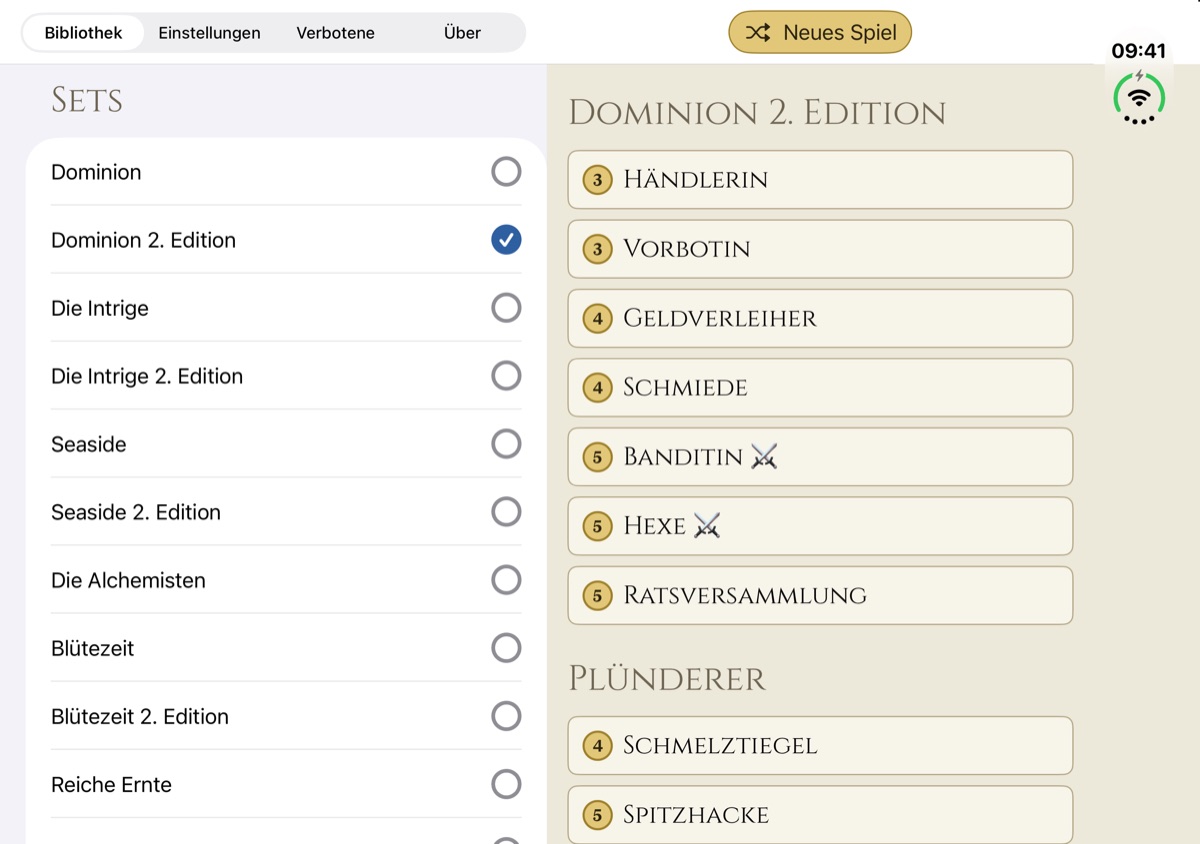The image size is (1200, 844).
Task: Click the cost-5 coin on Banditin
Action: coord(598,457)
